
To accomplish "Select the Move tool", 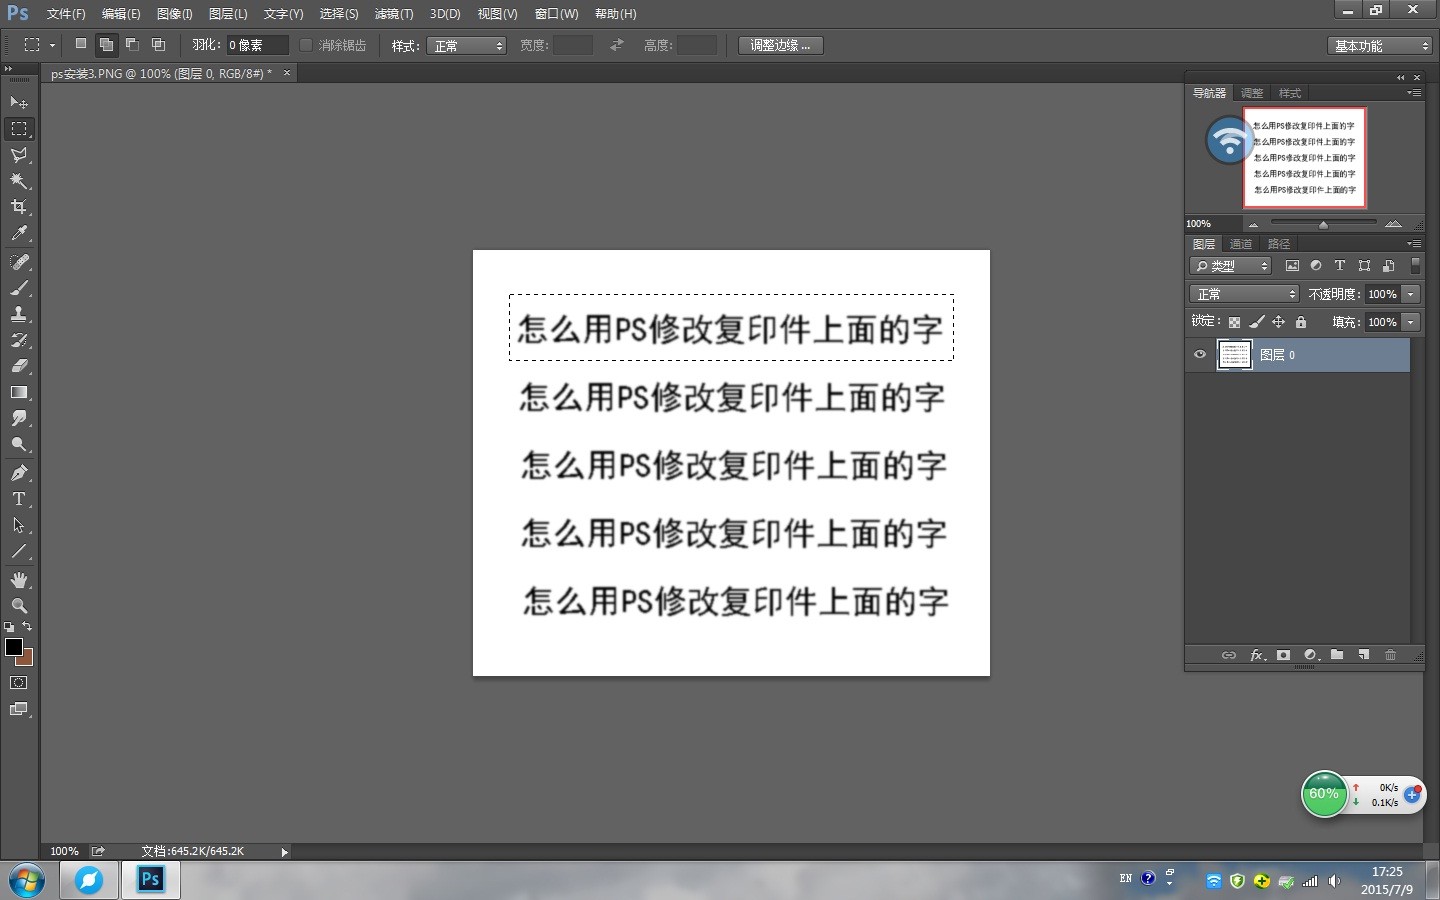I will (19, 102).
